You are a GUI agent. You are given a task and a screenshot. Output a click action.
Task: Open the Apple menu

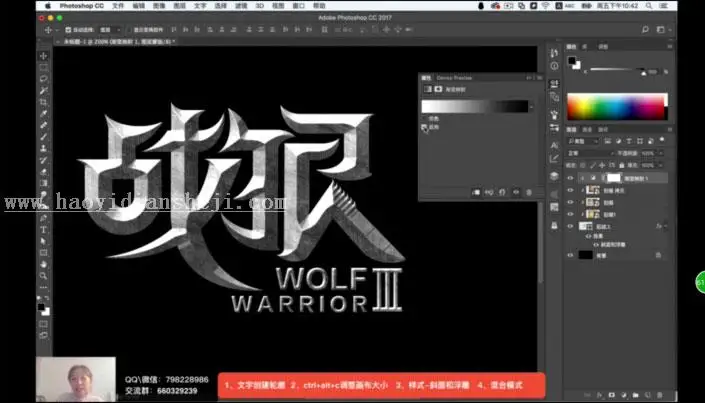click(48, 6)
